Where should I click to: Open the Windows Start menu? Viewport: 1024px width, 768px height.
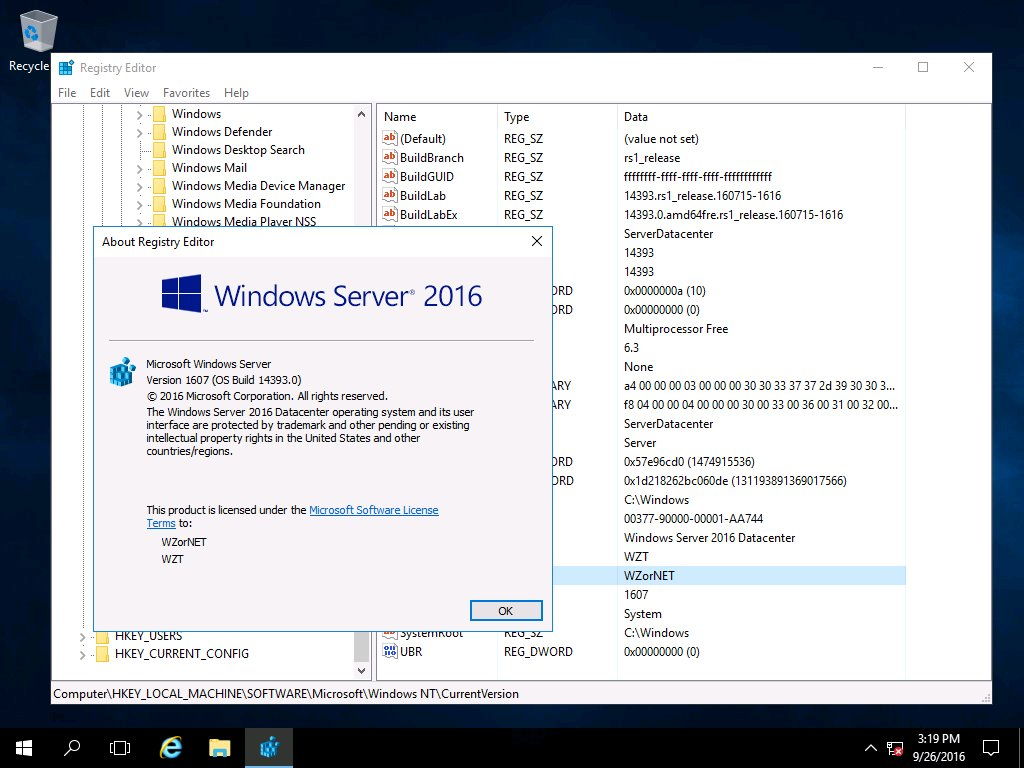24,748
